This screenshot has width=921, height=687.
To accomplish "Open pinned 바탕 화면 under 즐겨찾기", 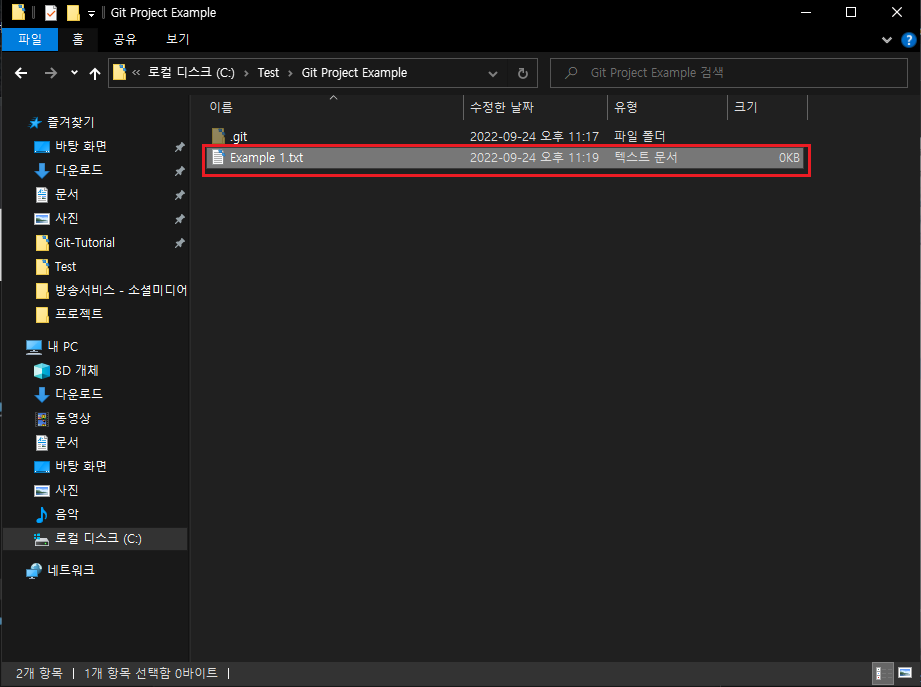I will [x=80, y=146].
